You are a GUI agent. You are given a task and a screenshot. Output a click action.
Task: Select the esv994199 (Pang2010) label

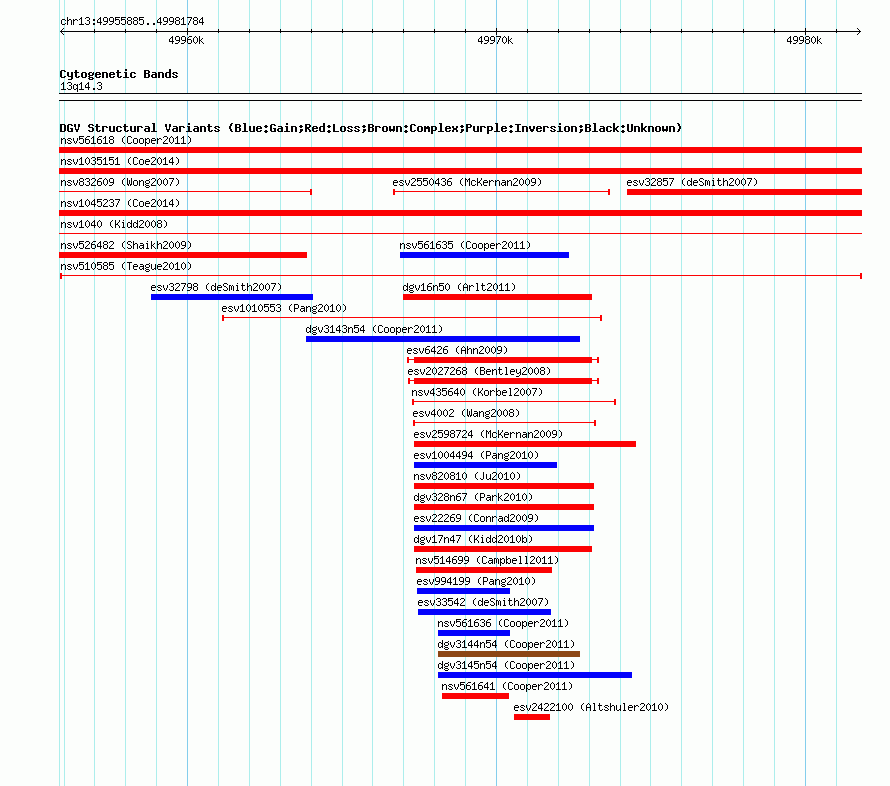[476, 581]
